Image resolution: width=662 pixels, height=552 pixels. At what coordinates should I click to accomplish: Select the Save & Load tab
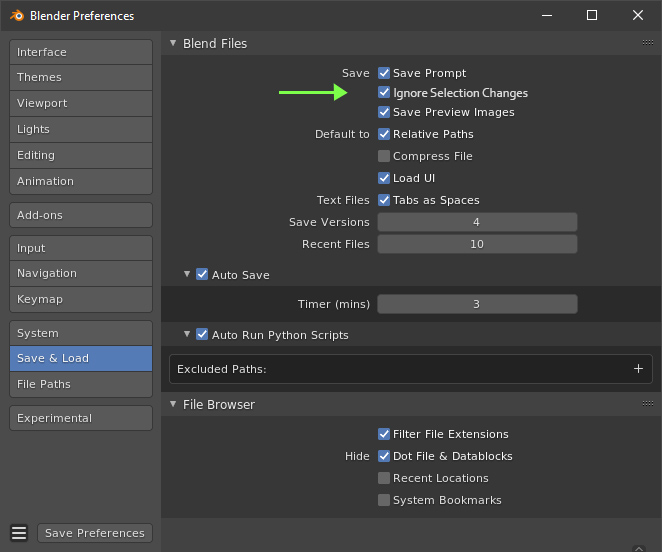point(81,358)
